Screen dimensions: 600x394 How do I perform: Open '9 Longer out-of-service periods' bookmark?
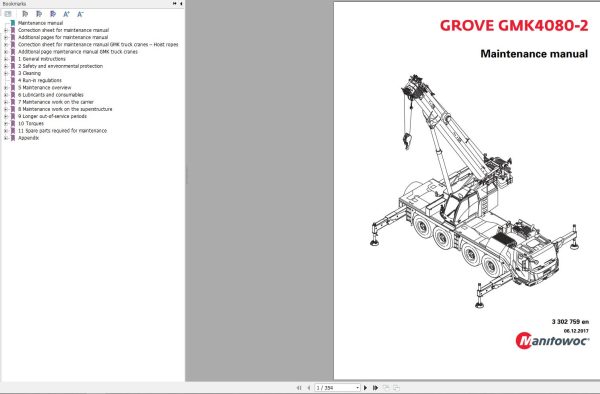[x=52, y=116]
